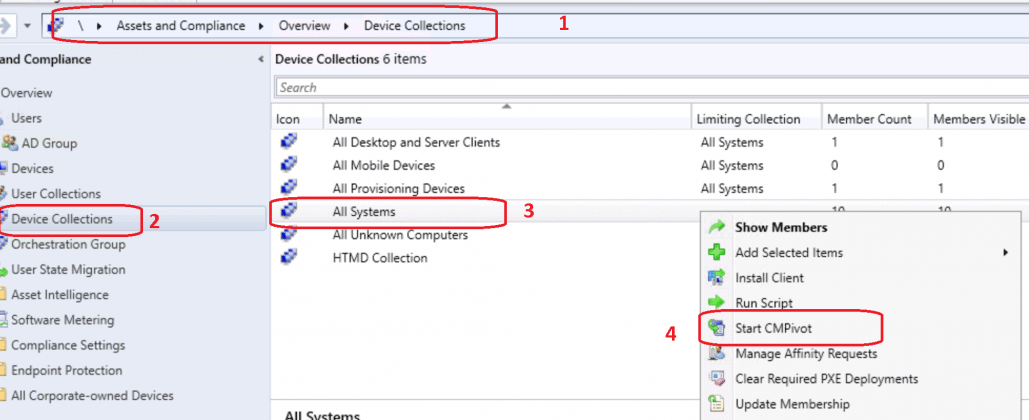The image size is (1029, 420).
Task: Sort by the Limiting Collection column header
Action: click(748, 119)
